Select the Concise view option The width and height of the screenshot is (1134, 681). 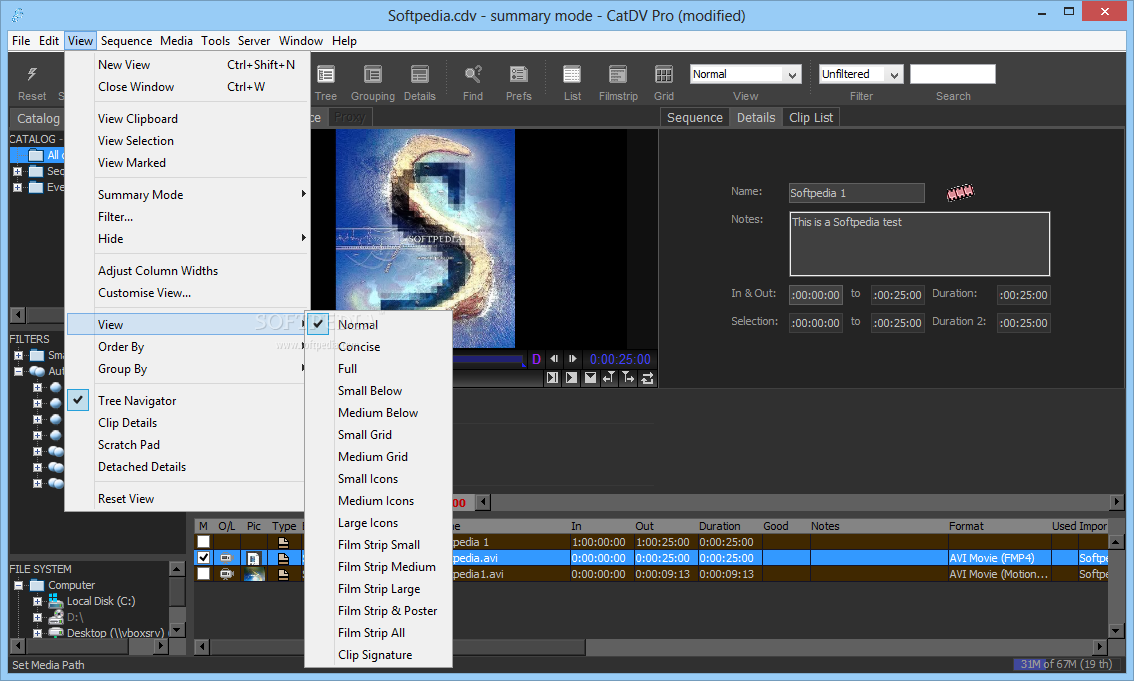[379, 347]
